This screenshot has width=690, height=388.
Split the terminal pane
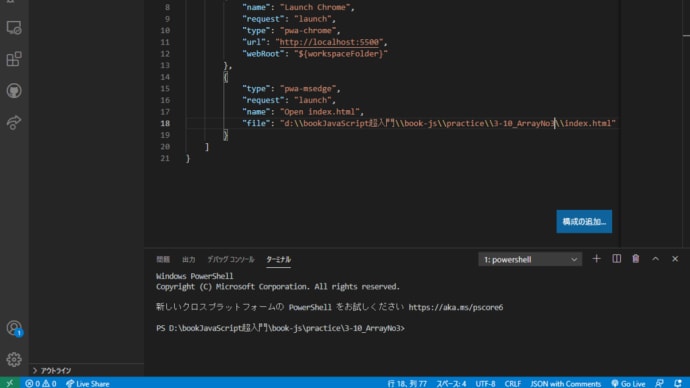[x=617, y=259]
